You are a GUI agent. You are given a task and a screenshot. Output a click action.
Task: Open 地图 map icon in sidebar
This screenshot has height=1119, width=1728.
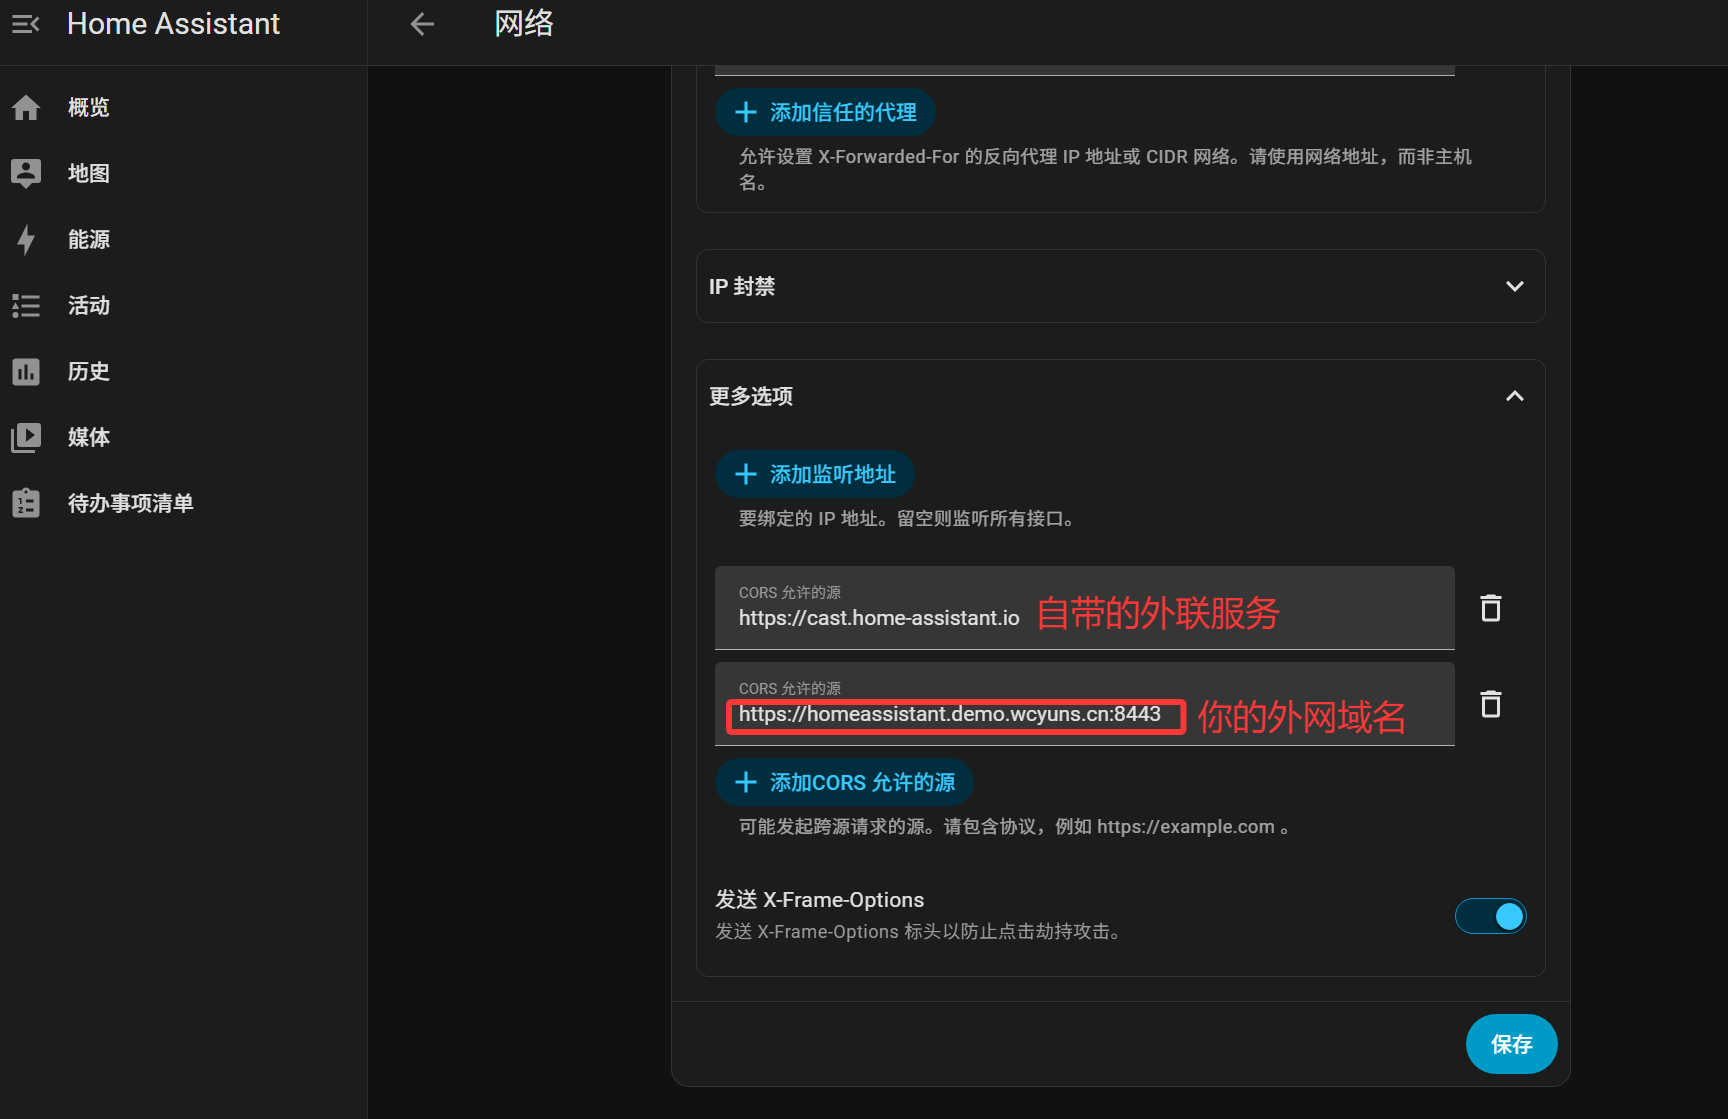pyautogui.click(x=26, y=173)
